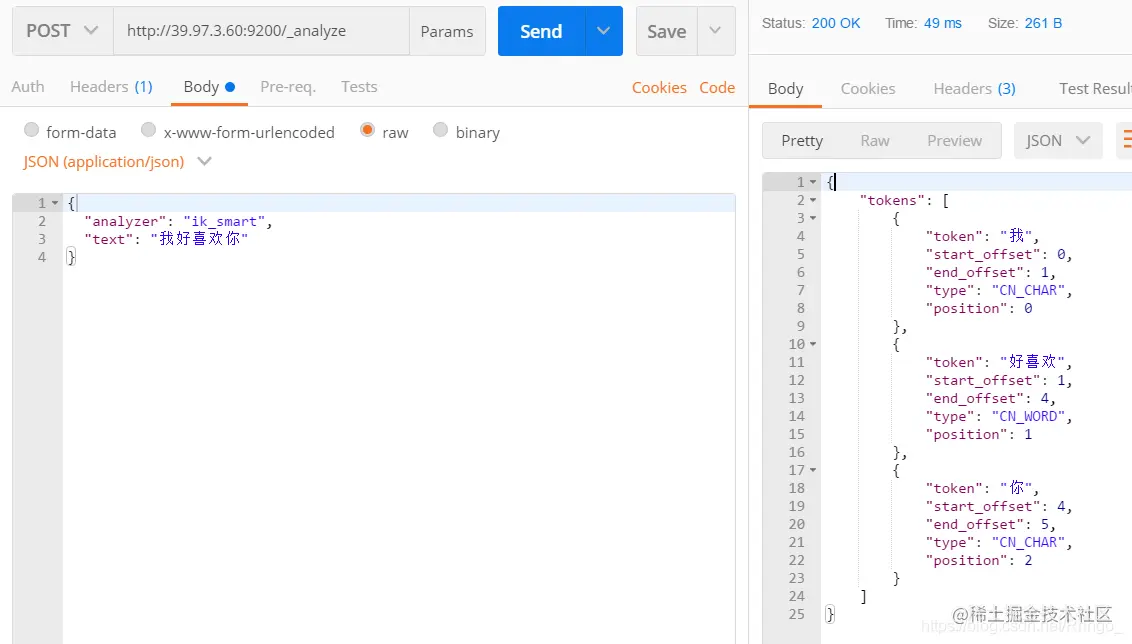Expand the Send button arrow options
Image resolution: width=1132 pixels, height=644 pixels.
pyautogui.click(x=604, y=31)
